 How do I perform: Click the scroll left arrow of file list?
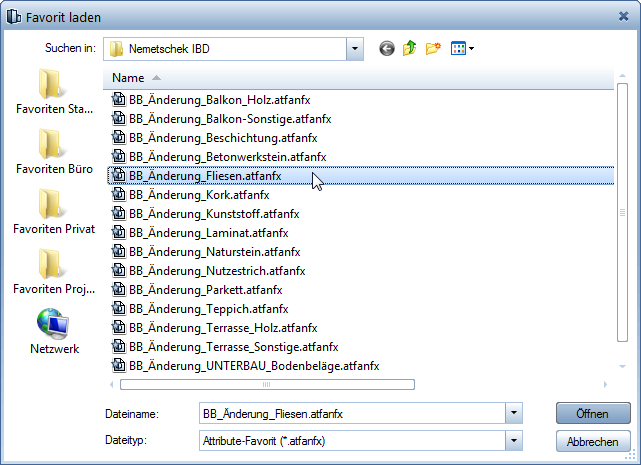click(x=112, y=384)
